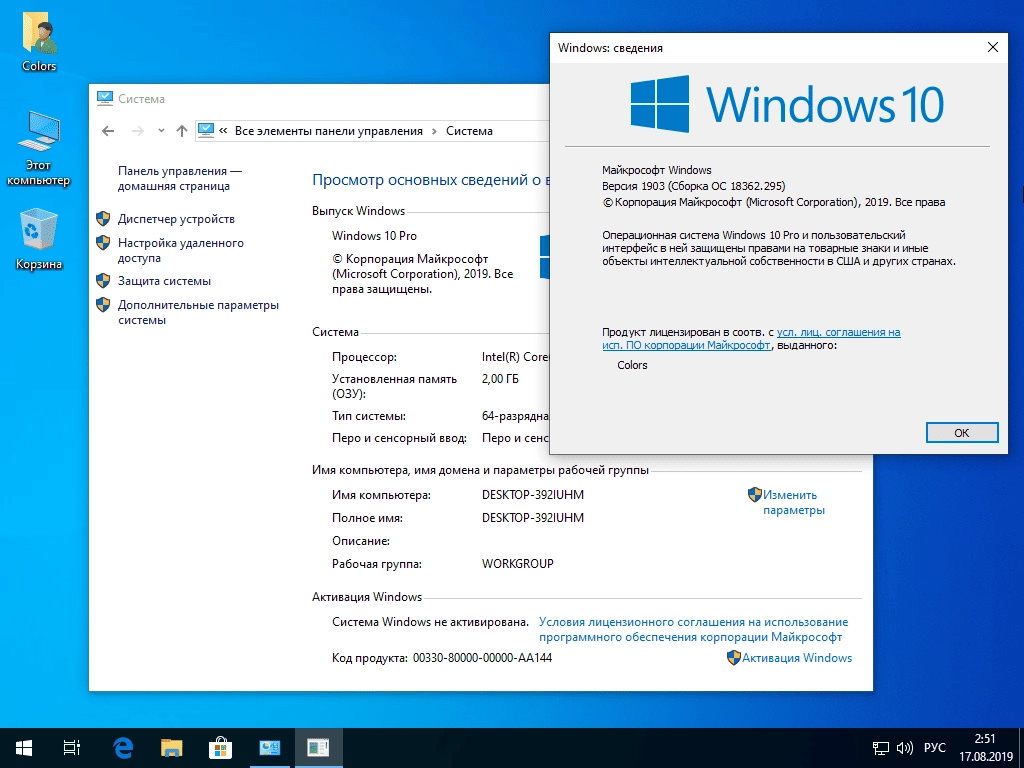Viewport: 1024px width, 768px height.
Task: Click the Back arrow in the Система window
Action: tap(108, 131)
